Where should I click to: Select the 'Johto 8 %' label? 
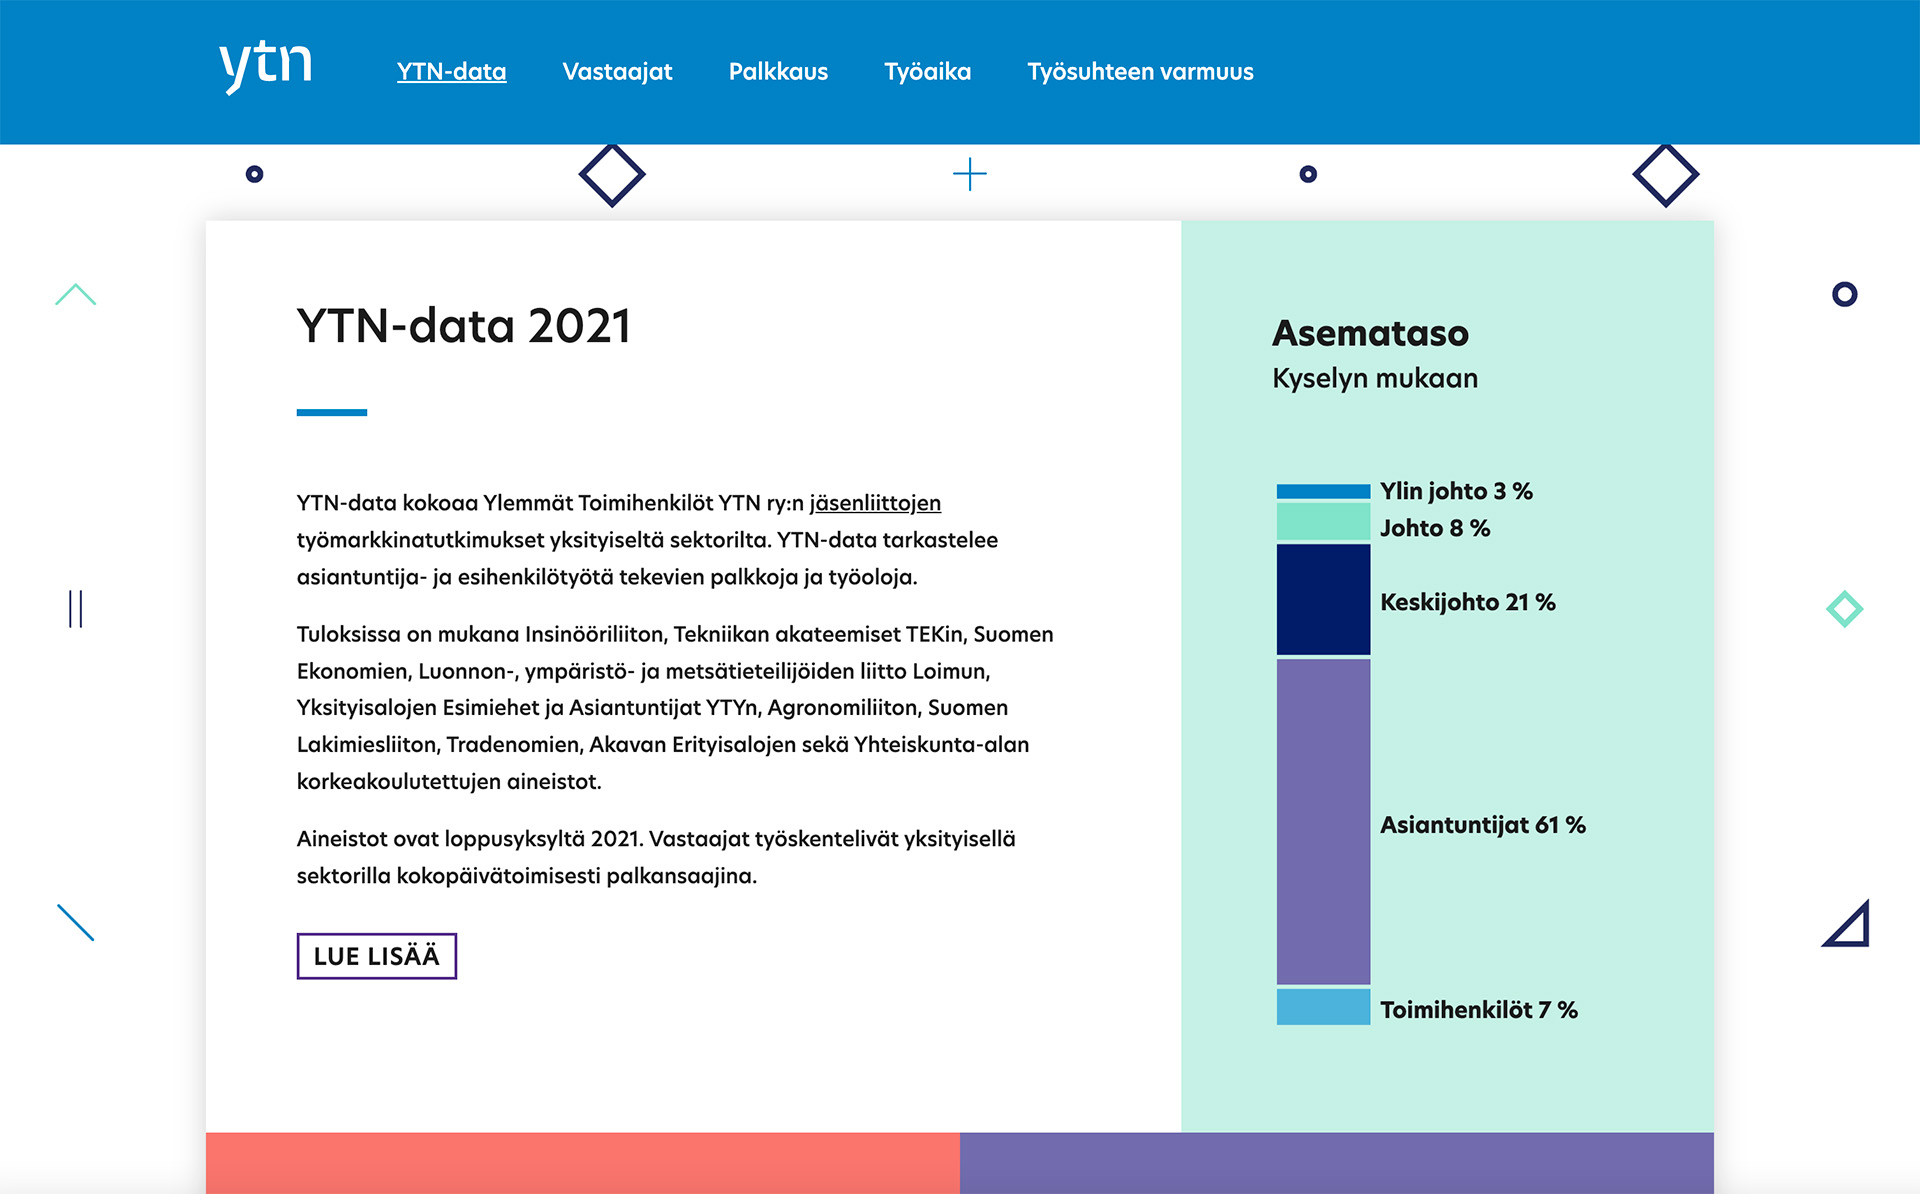pos(1435,528)
